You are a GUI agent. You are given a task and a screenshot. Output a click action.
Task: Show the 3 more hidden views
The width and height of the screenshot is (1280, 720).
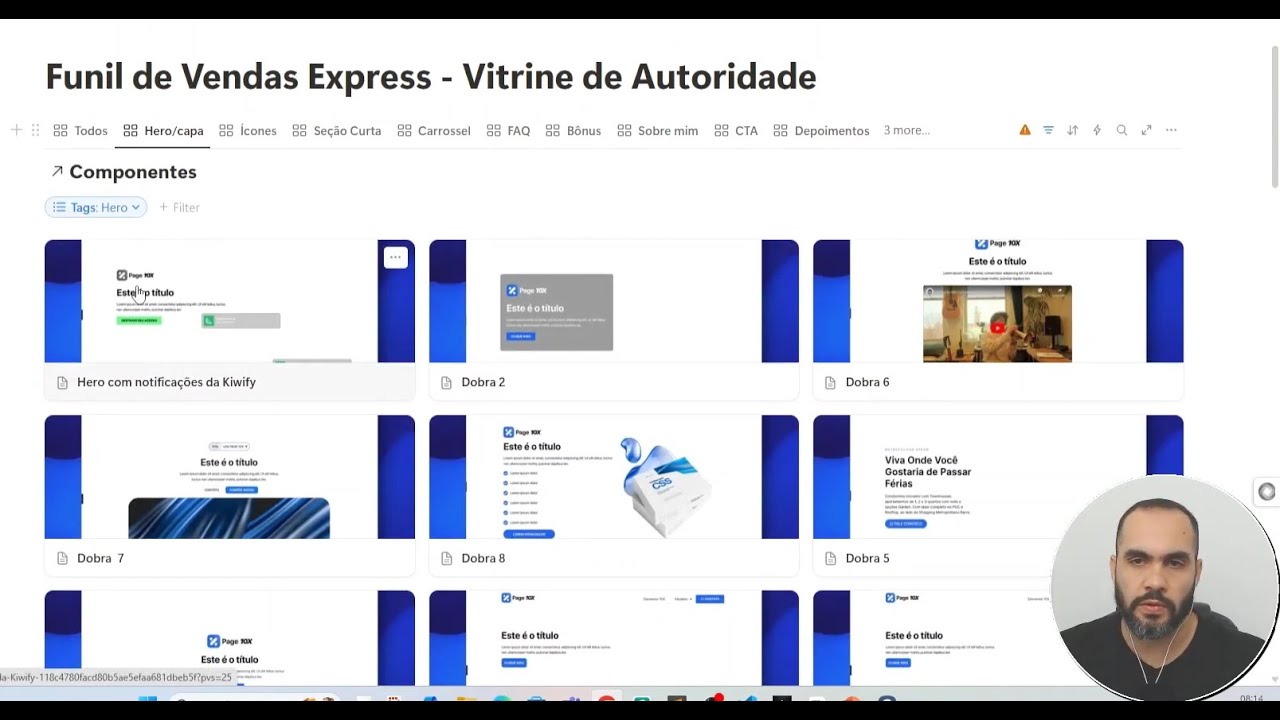pos(906,130)
